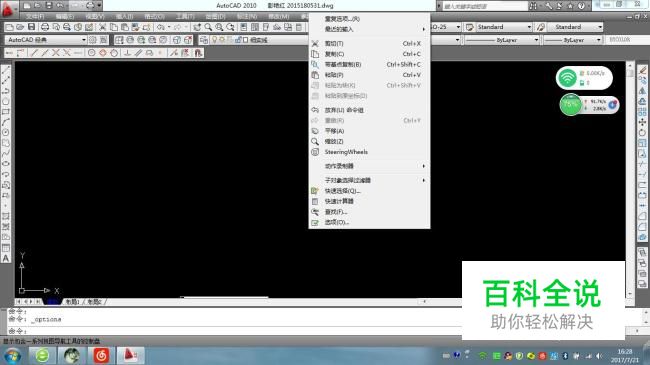Viewport: 650px width, 365px height.
Task: Expand the 子对象选择过滤器 submenu
Action: pos(369,180)
